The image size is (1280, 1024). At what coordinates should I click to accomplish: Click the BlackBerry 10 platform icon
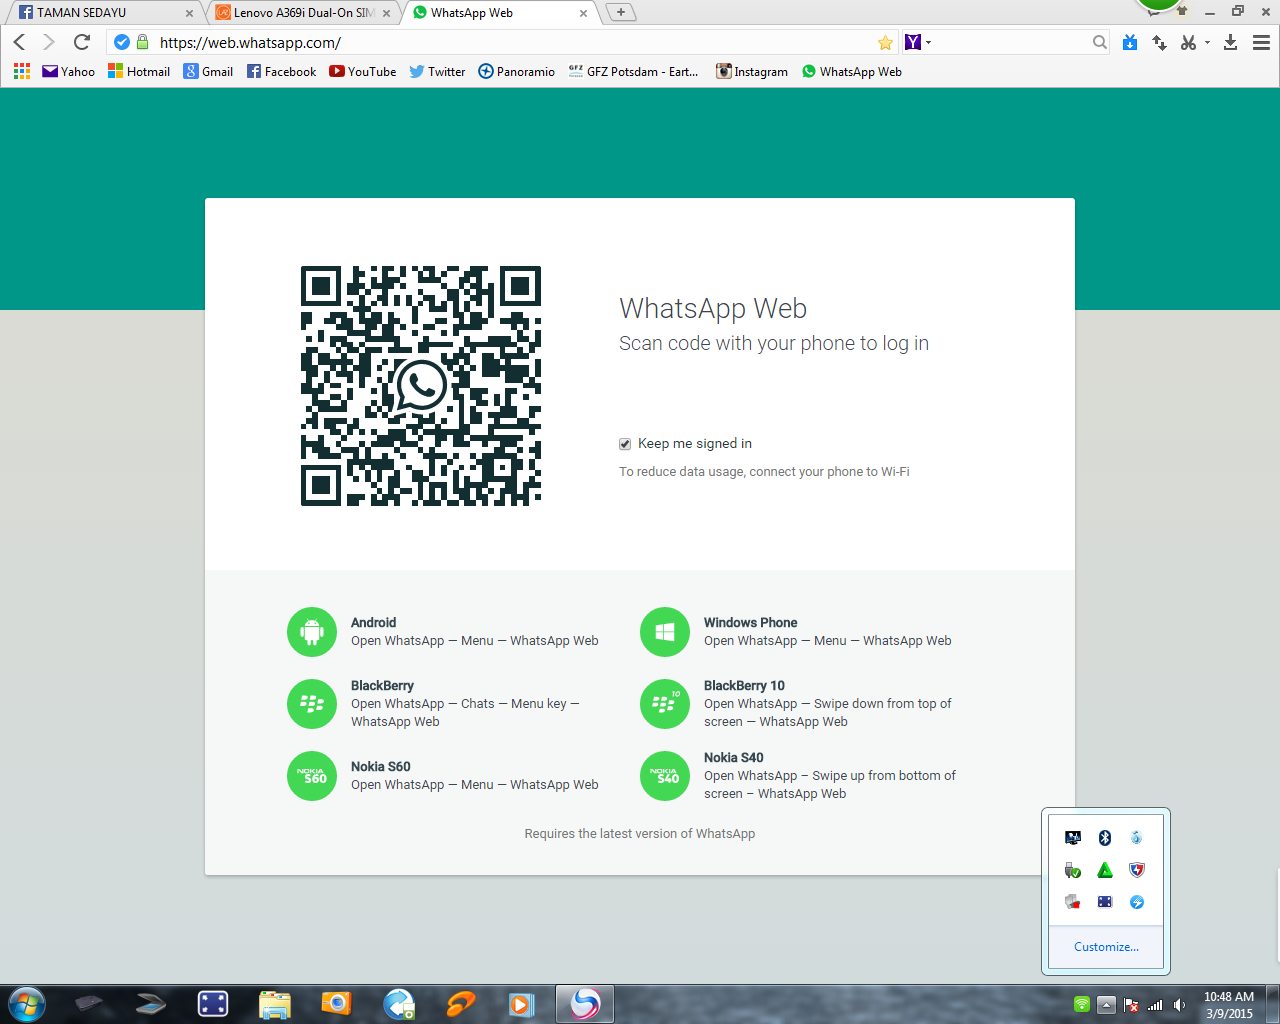665,704
